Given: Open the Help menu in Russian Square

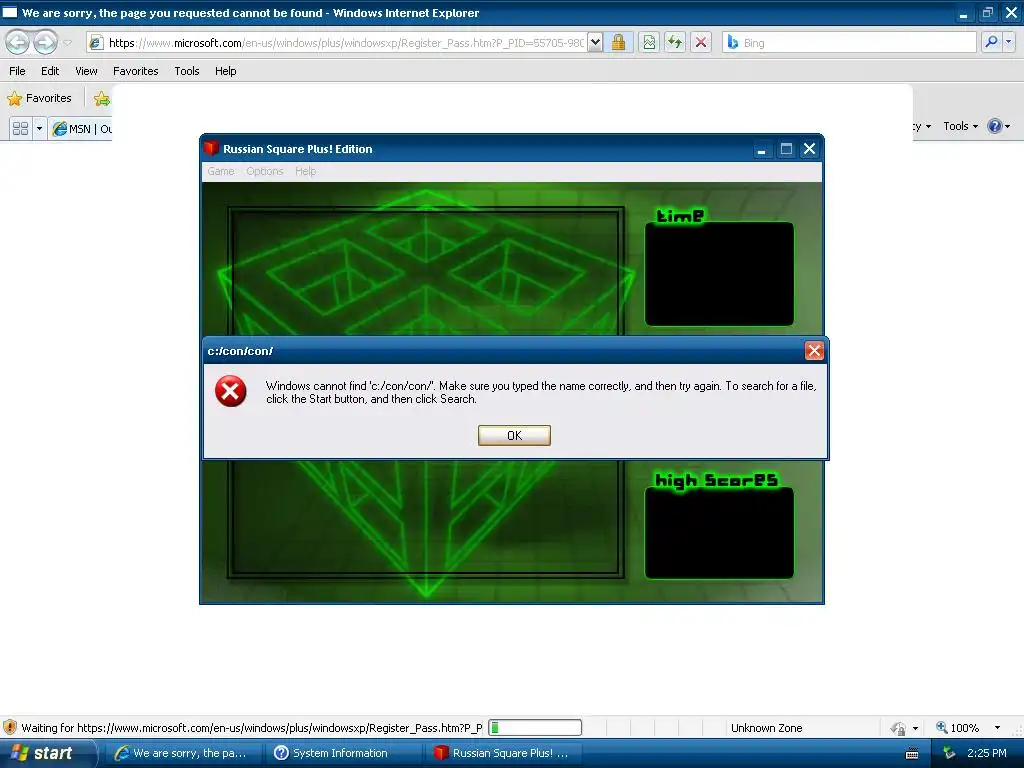Looking at the screenshot, I should 305,171.
